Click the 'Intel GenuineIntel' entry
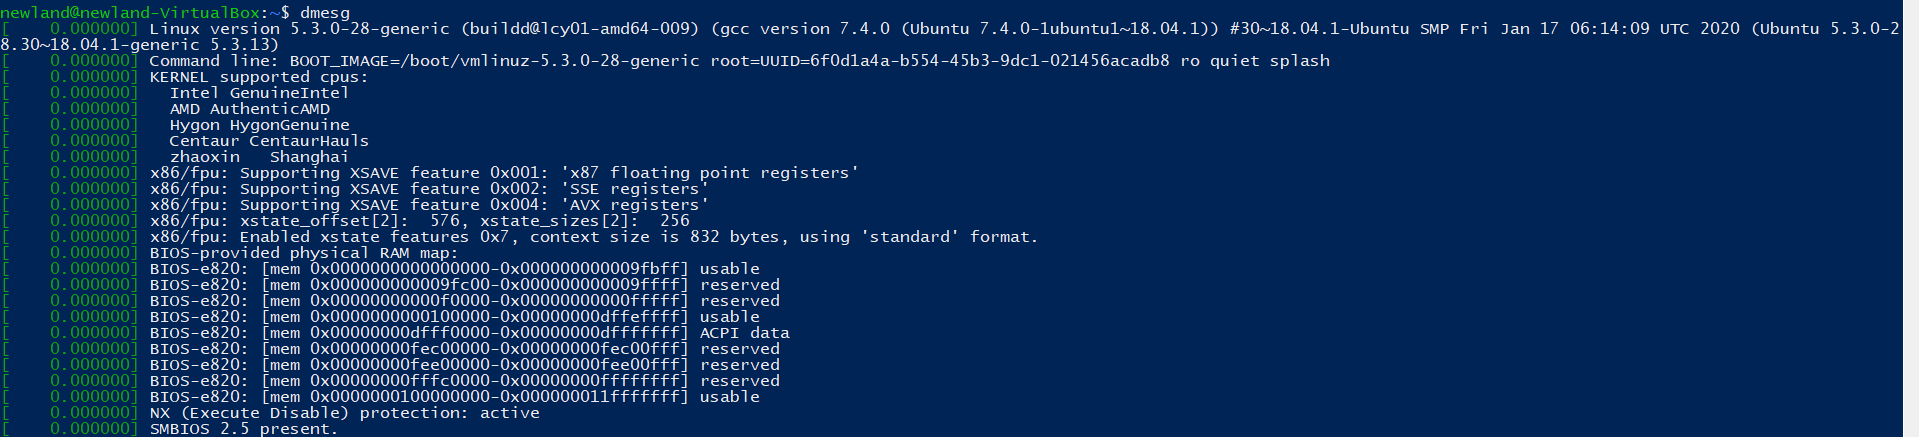This screenshot has width=1919, height=437. tap(259, 92)
